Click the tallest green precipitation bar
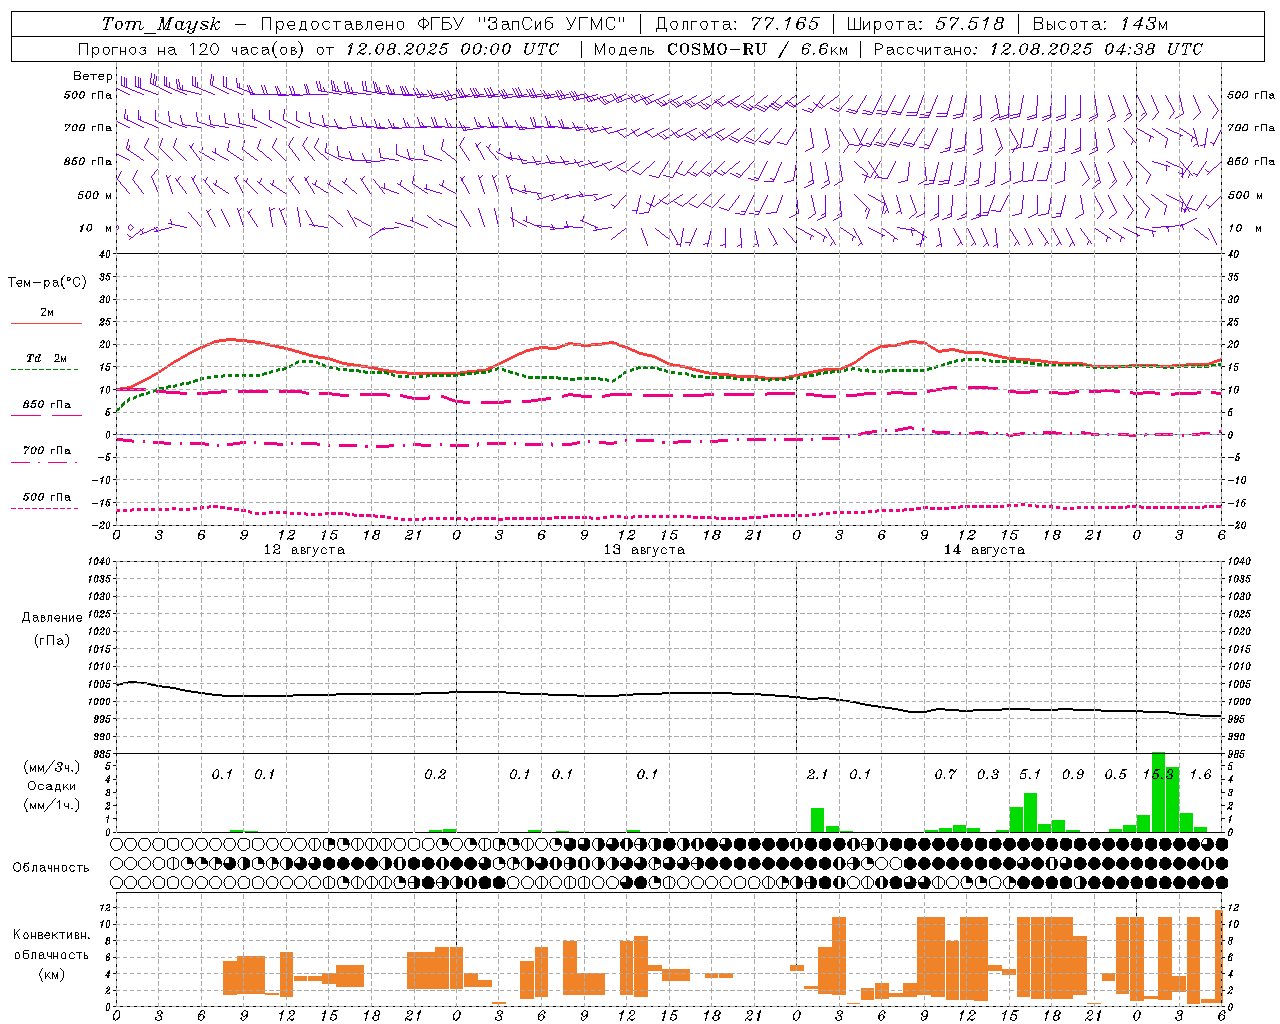Screen dimensions: 1280x1024 tap(1158, 792)
